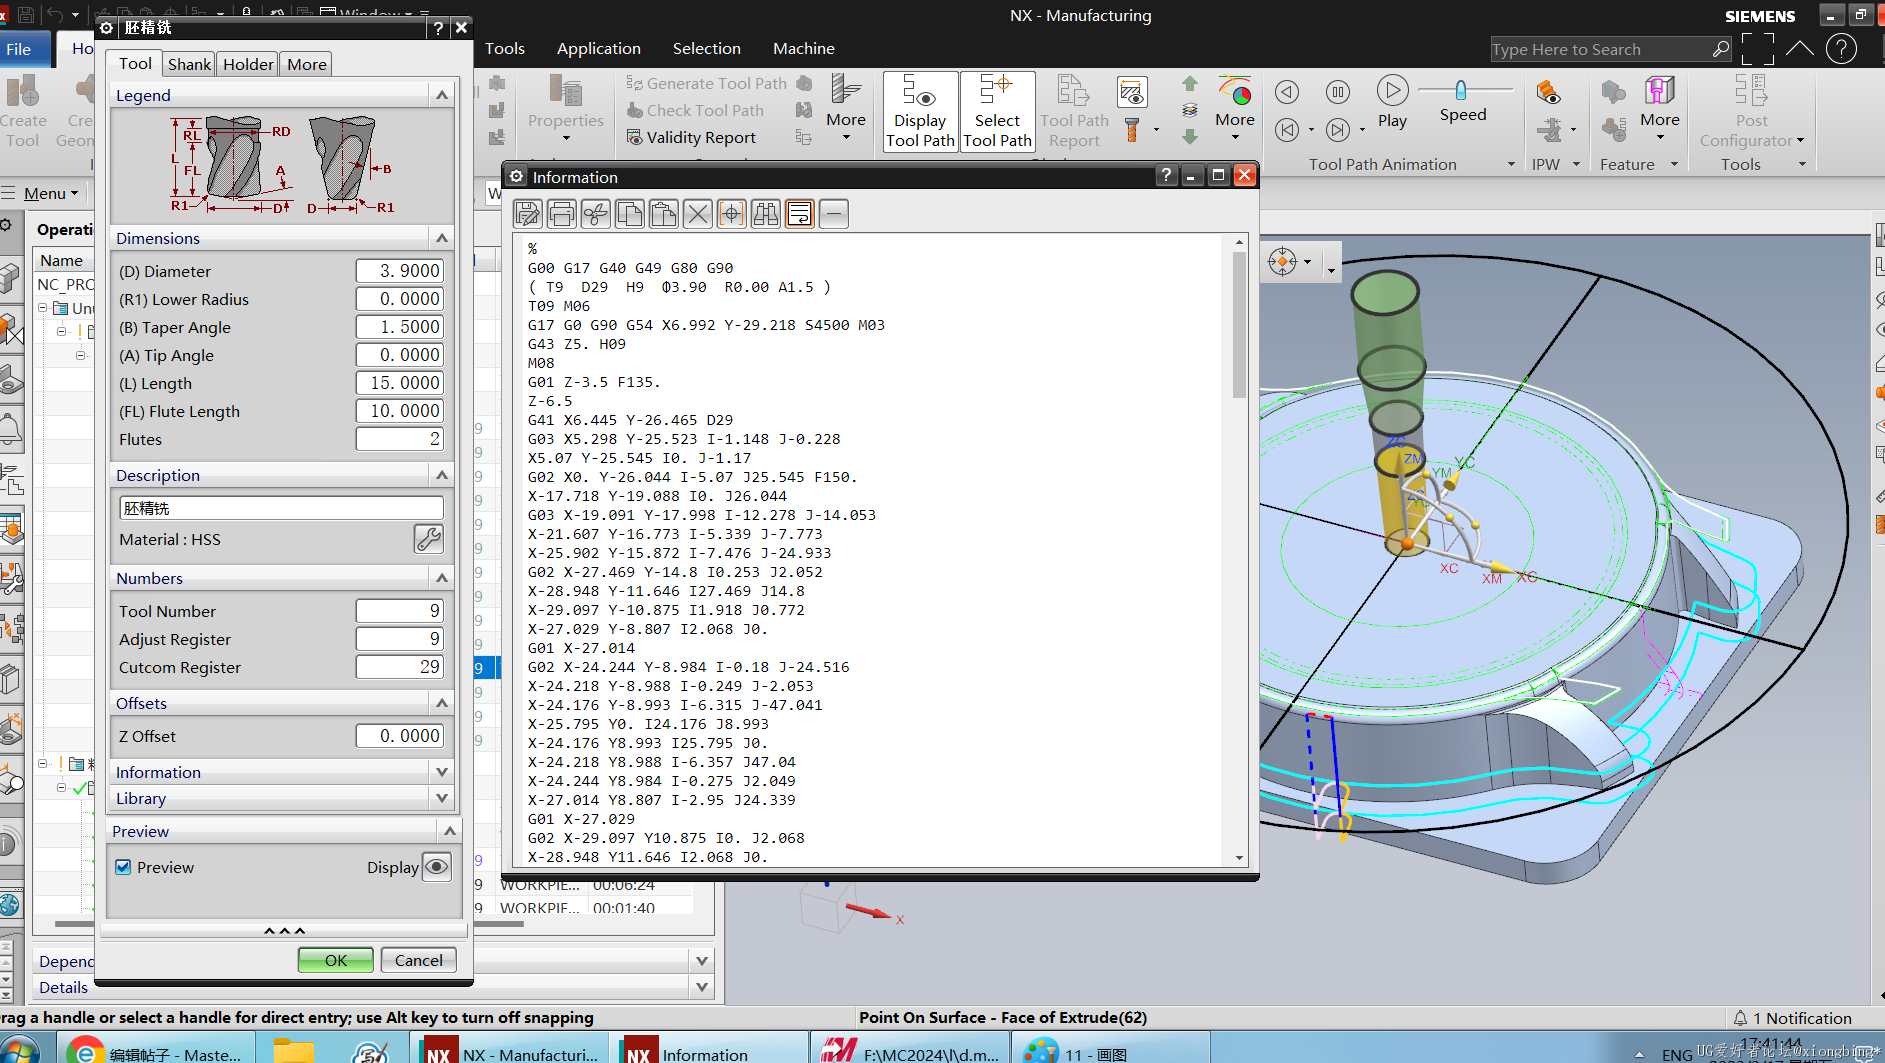Viewport: 1885px width, 1063px height.
Task: Open the Tool Path Animation group dropdown
Action: [x=1511, y=164]
